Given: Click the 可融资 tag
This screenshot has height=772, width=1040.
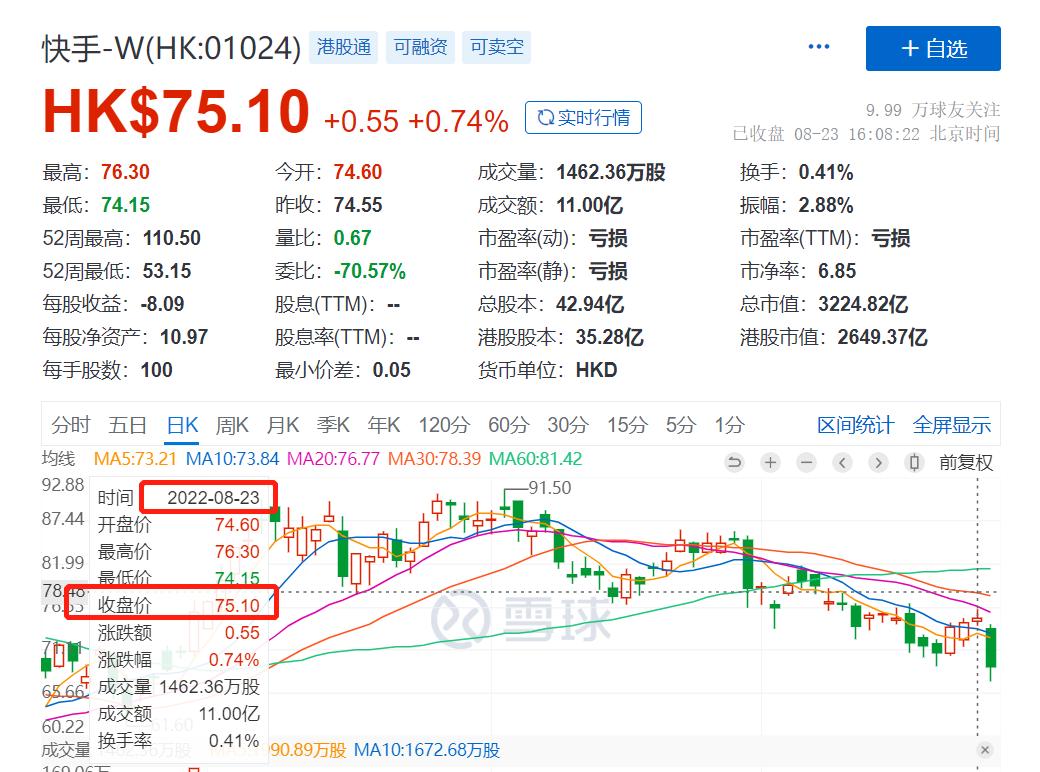Looking at the screenshot, I should pyautogui.click(x=419, y=46).
